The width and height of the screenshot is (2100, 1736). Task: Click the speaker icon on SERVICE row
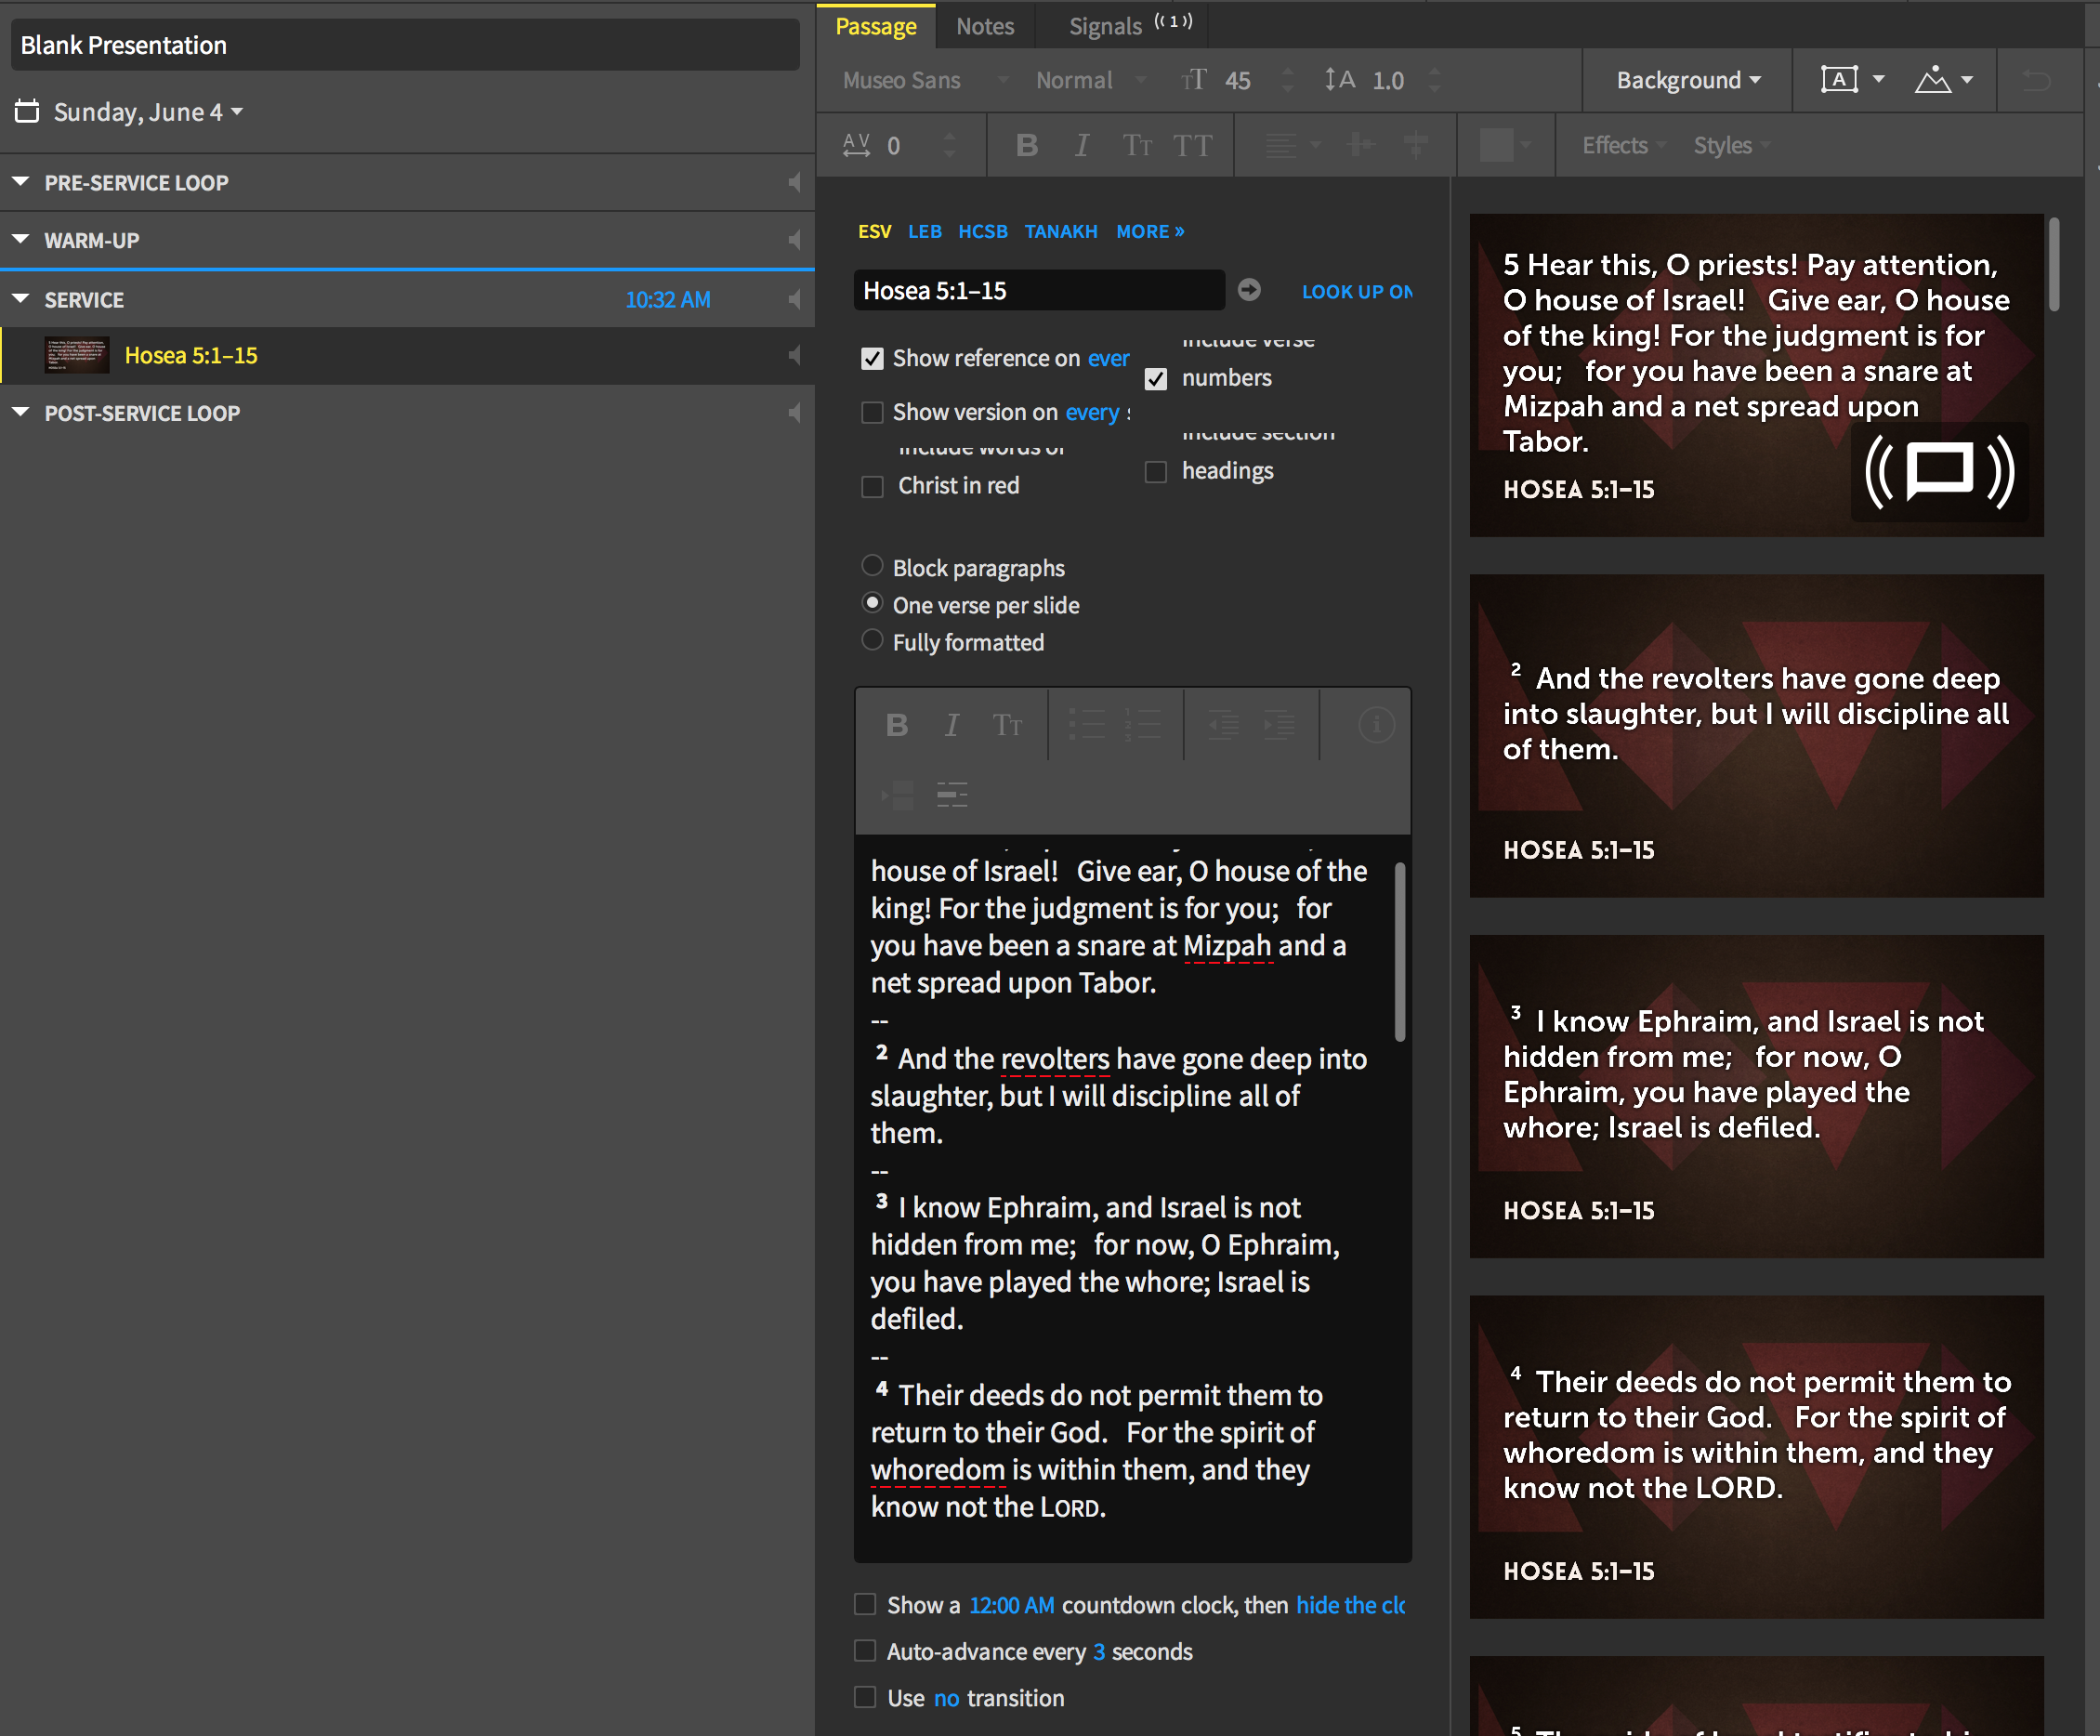794,299
